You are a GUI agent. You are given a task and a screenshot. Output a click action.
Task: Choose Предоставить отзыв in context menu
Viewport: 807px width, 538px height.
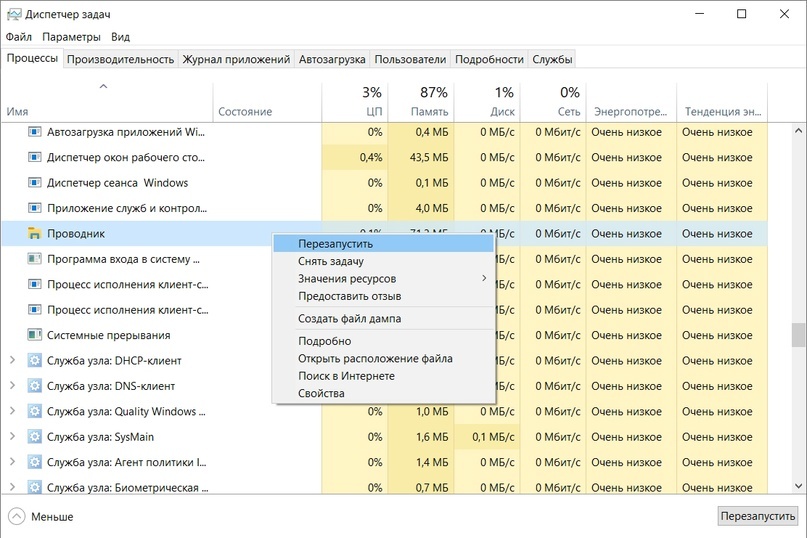point(383,296)
